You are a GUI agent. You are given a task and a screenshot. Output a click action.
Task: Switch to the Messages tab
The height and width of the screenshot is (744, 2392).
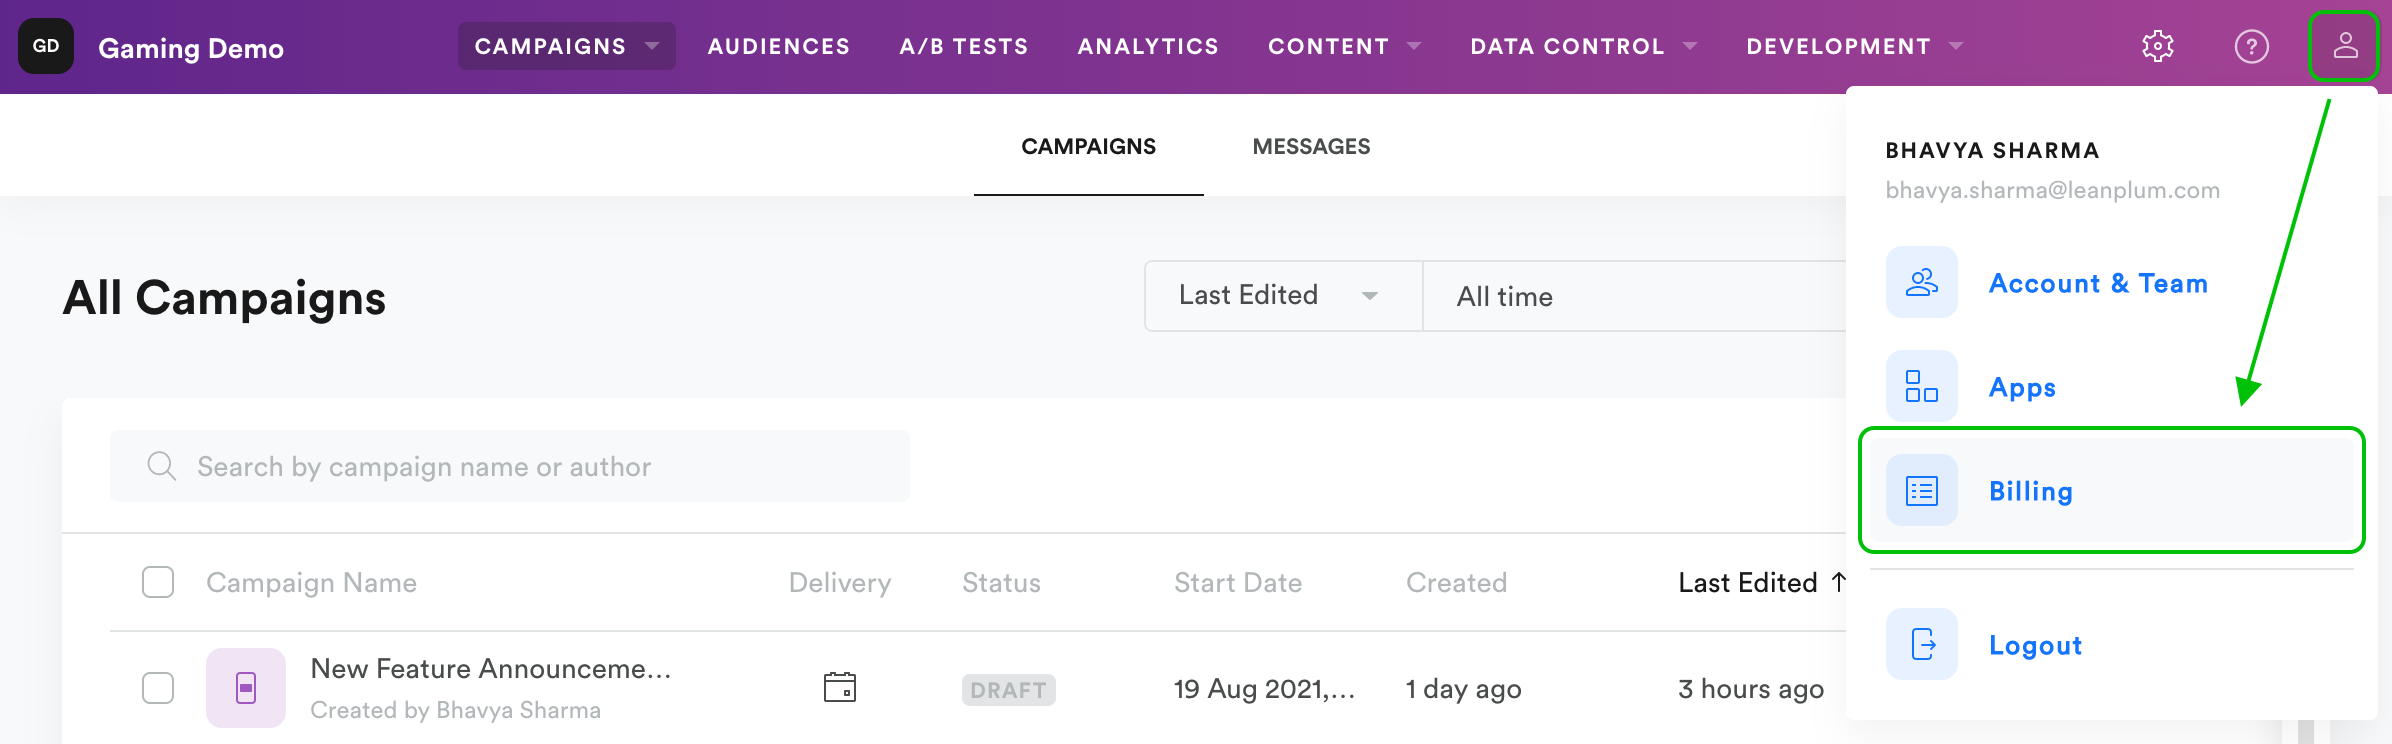click(x=1311, y=147)
